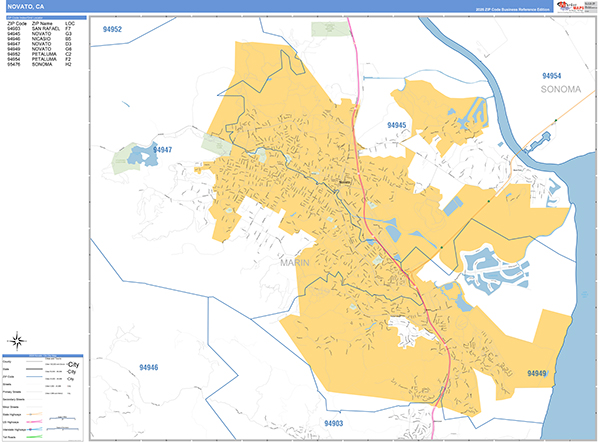Viewport: 600px width, 442px height.
Task: Click the largest City label in legend
Action: coord(71,366)
